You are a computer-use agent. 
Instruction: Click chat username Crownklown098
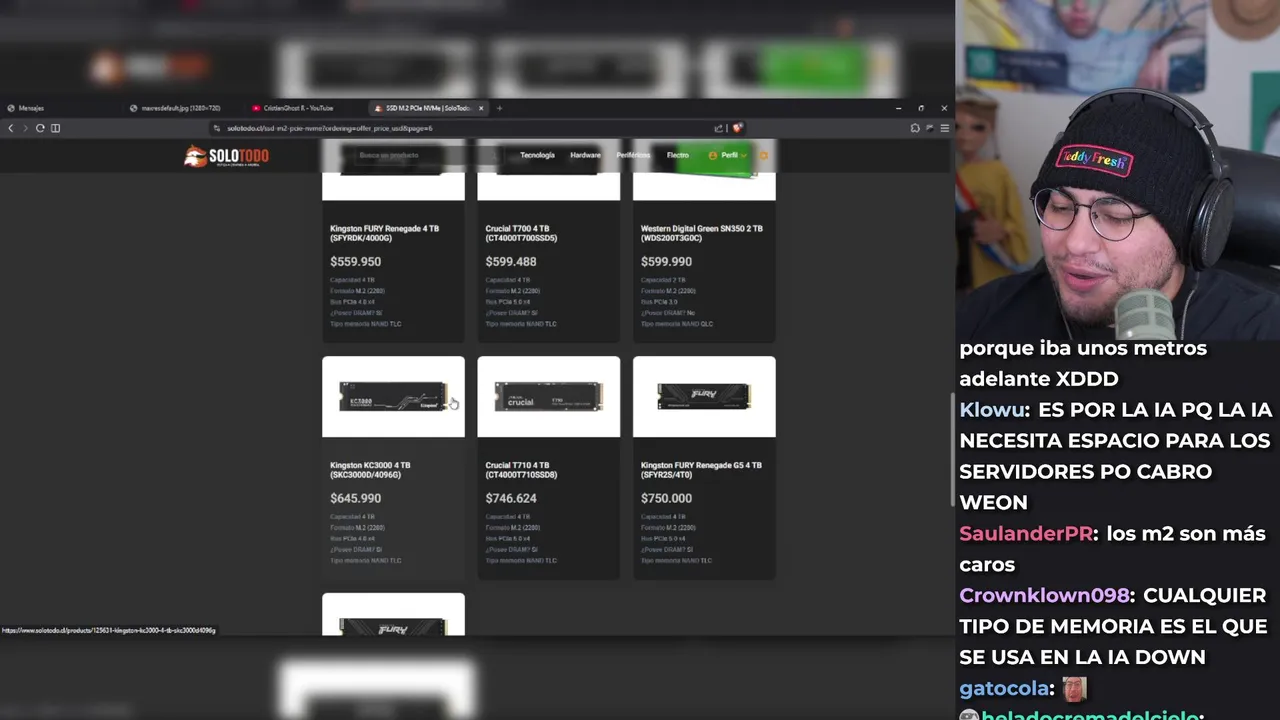coord(1045,596)
